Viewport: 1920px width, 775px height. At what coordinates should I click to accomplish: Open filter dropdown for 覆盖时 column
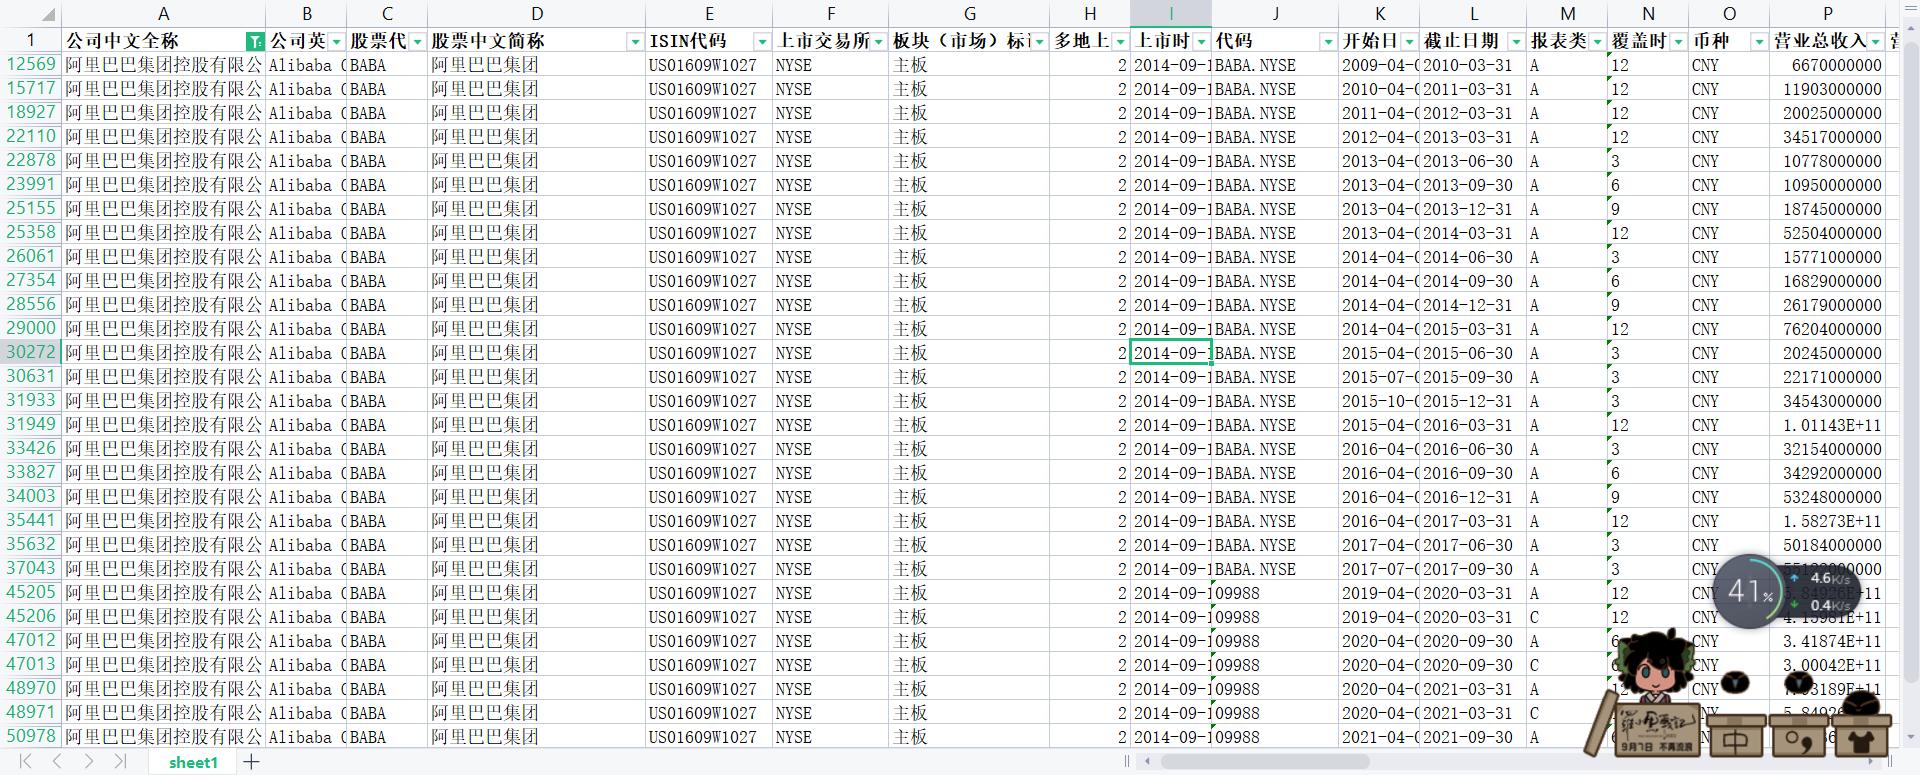coord(1678,41)
